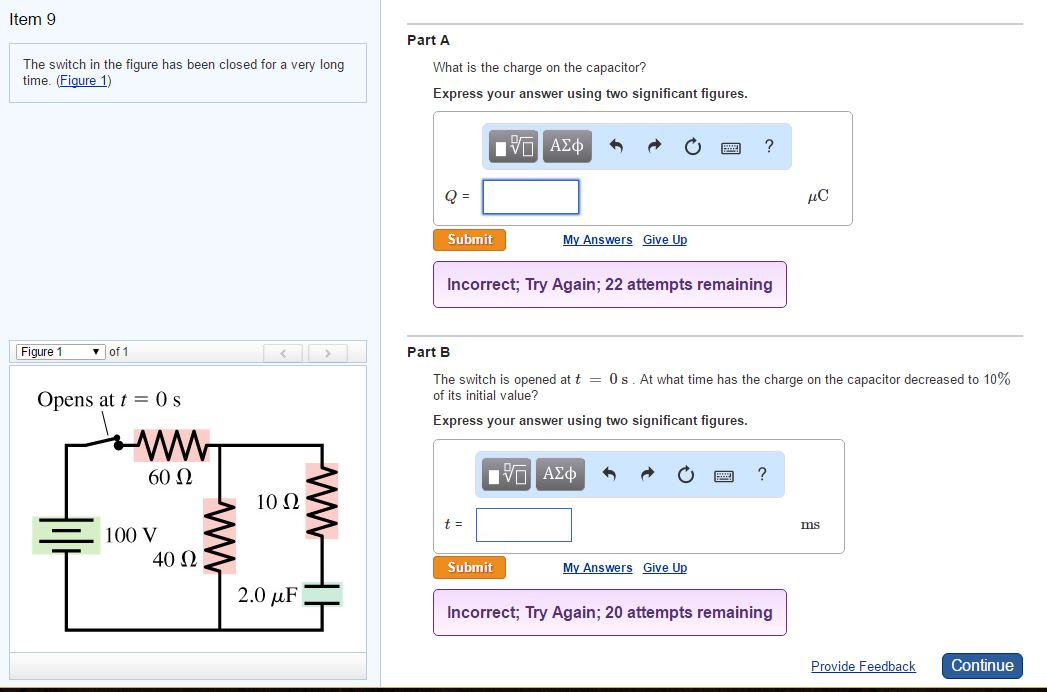Open the math templates tool in Part B
Image resolution: width=1047 pixels, height=692 pixels.
click(506, 474)
